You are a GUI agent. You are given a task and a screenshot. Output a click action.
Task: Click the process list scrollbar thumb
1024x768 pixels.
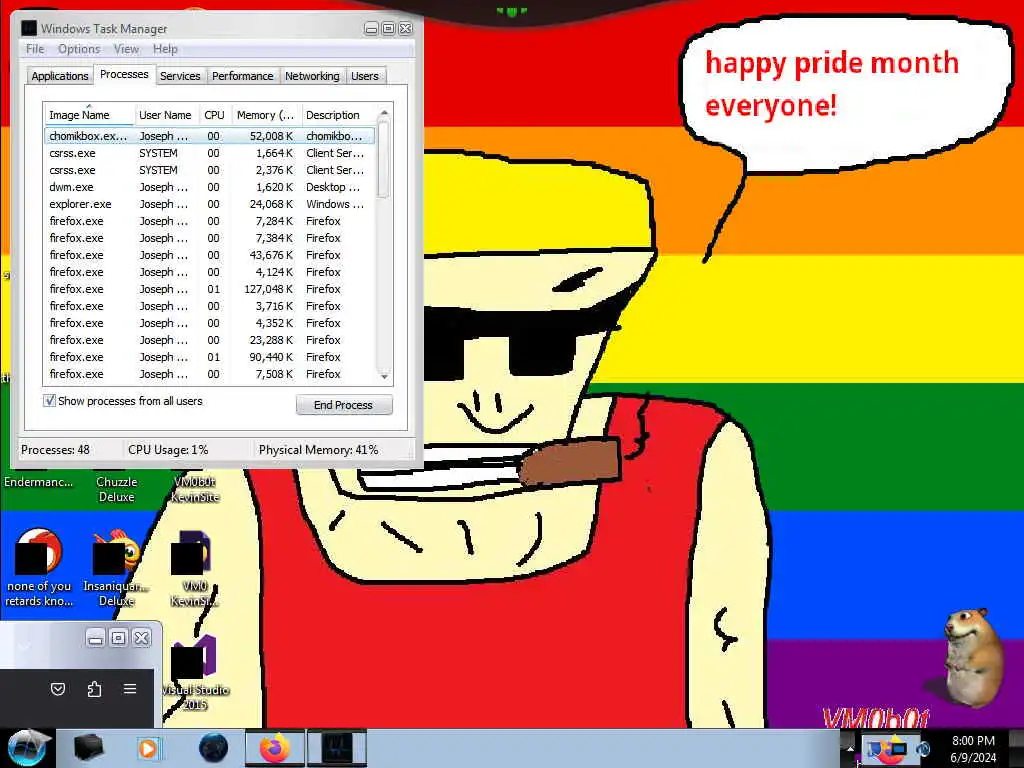click(x=384, y=159)
